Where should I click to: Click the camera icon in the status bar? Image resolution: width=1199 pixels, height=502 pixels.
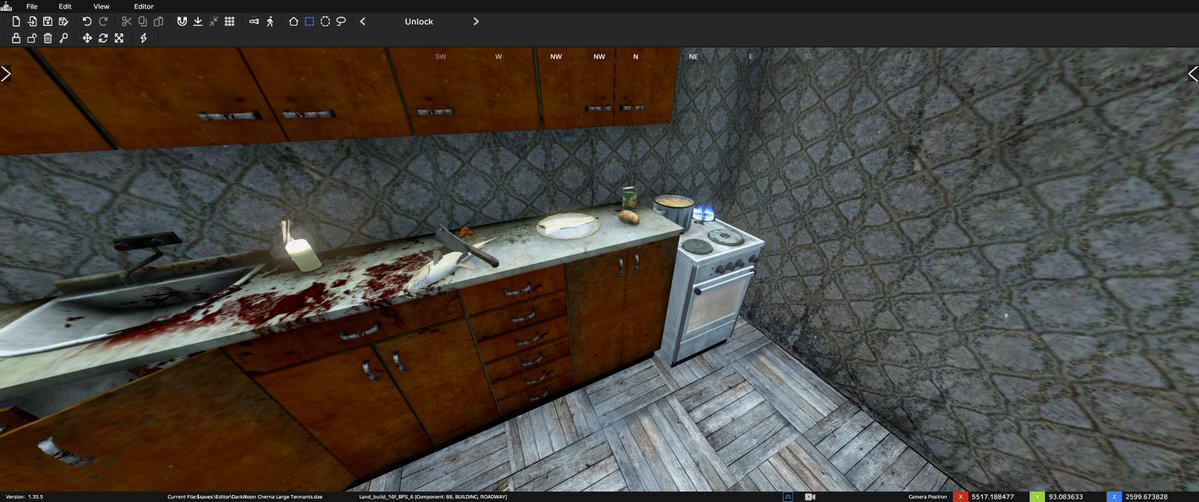point(810,497)
